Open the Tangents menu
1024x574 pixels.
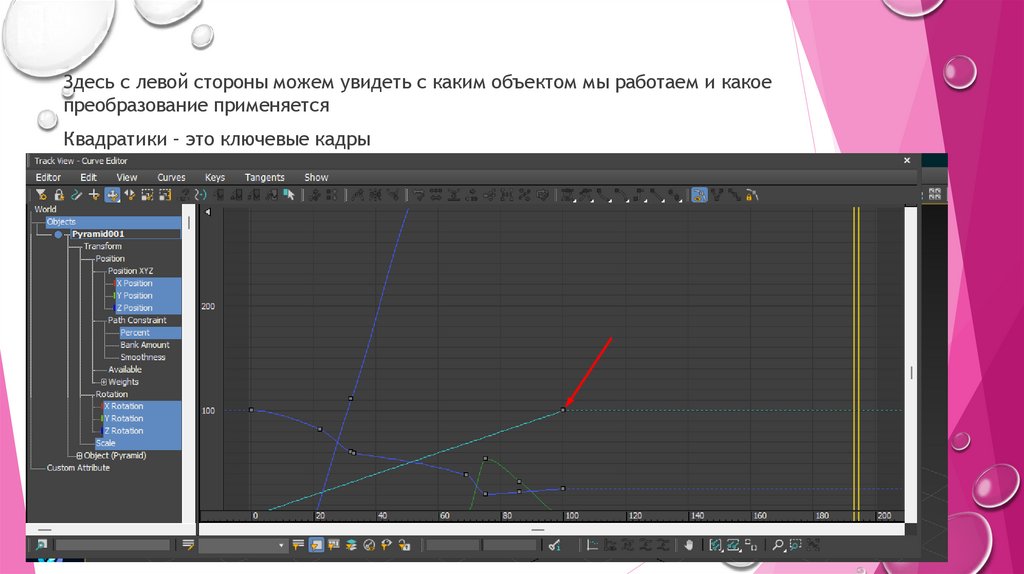tap(264, 177)
